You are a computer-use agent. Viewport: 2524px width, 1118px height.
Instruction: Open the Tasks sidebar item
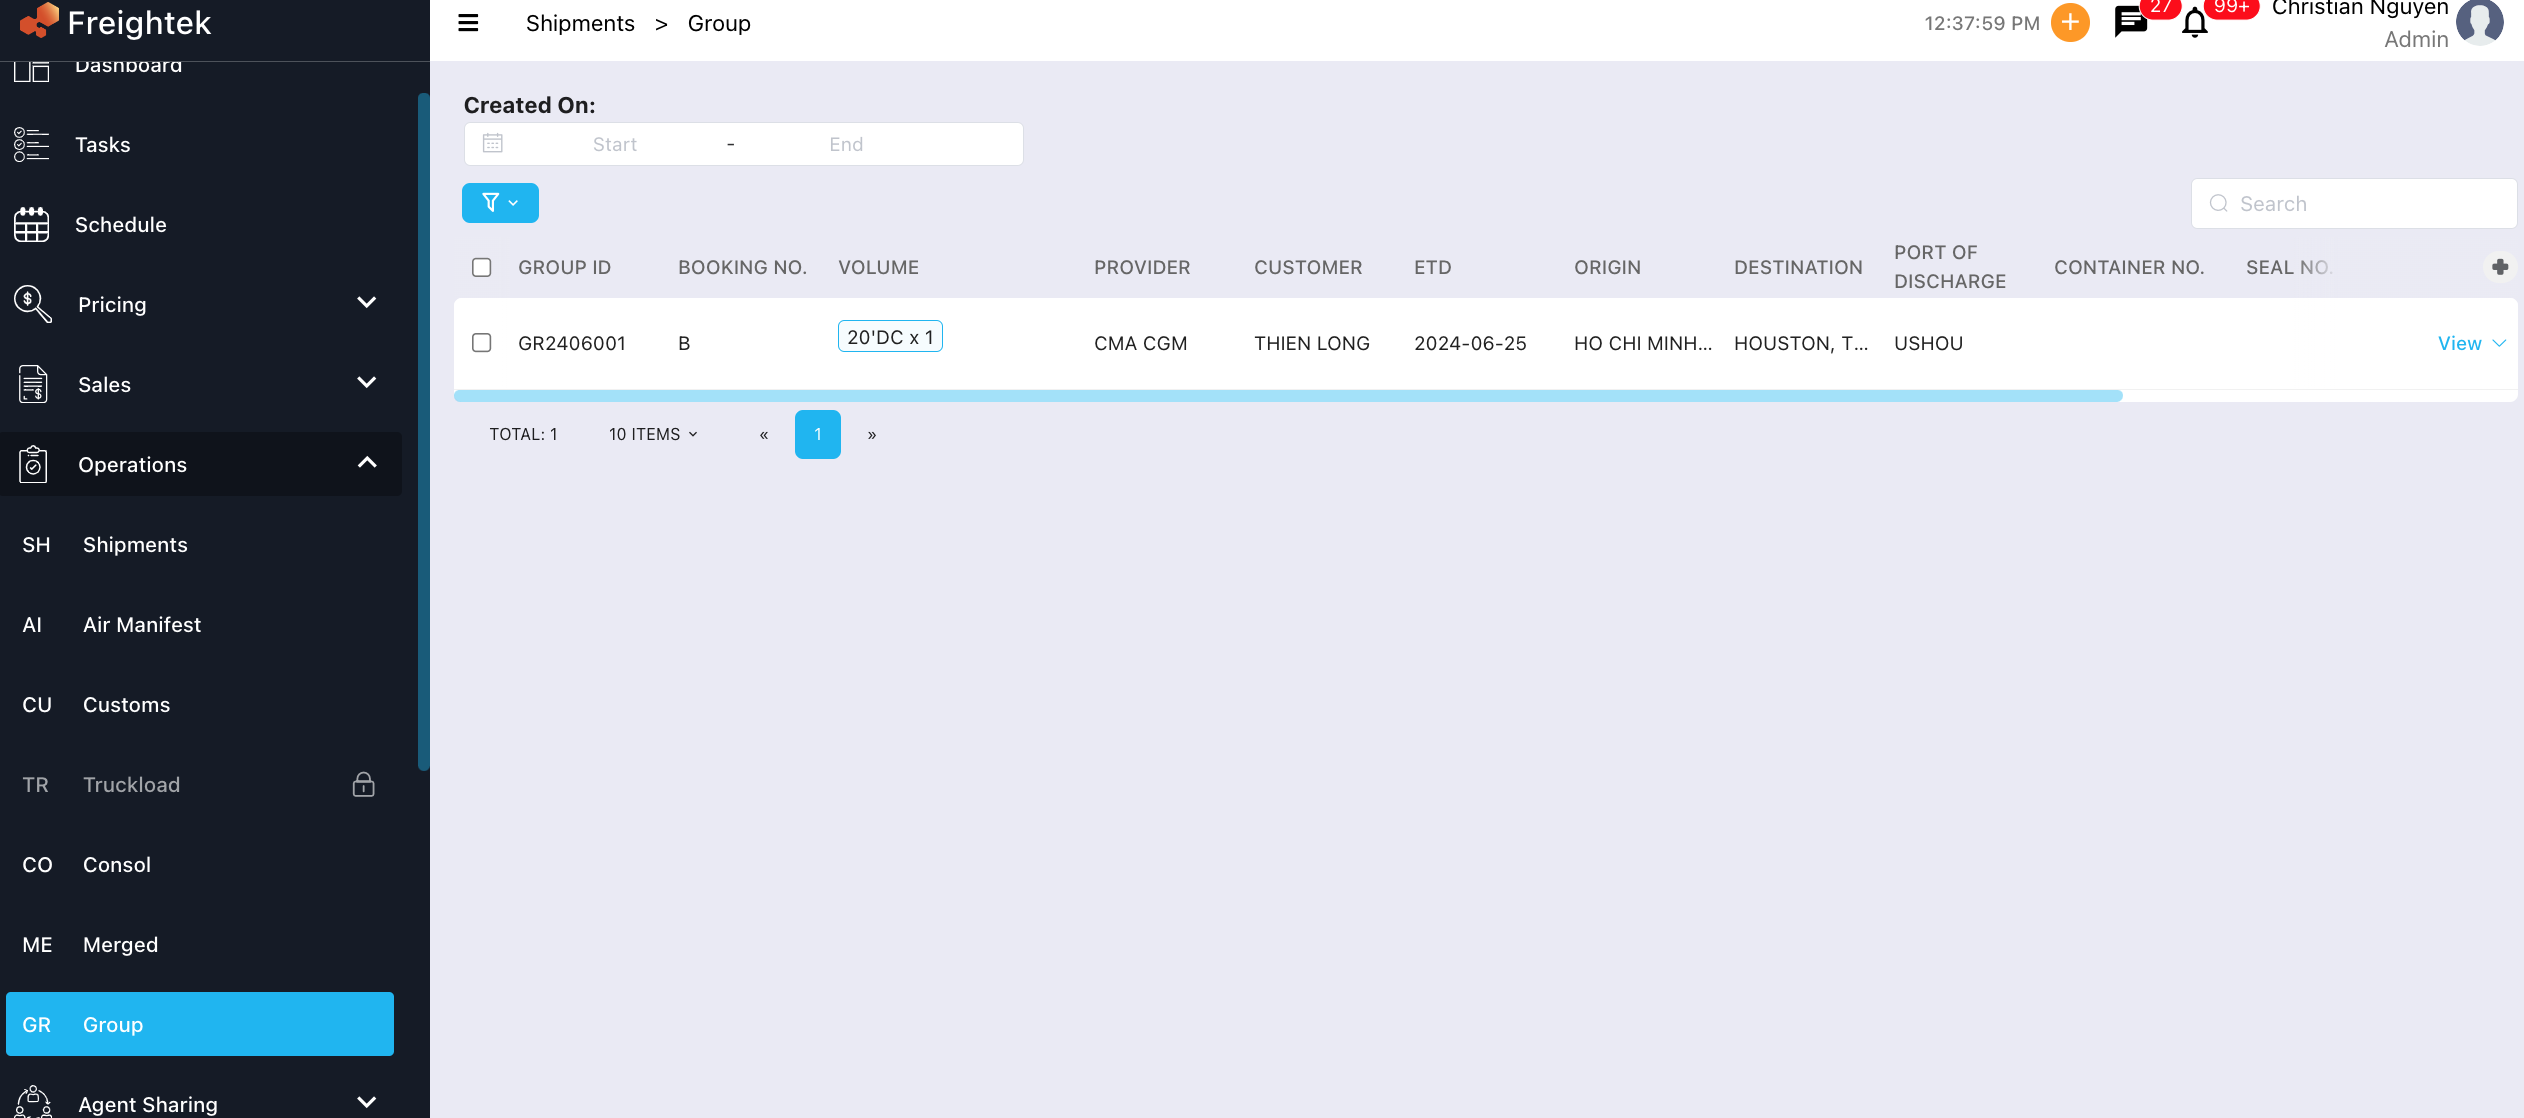pos(103,145)
